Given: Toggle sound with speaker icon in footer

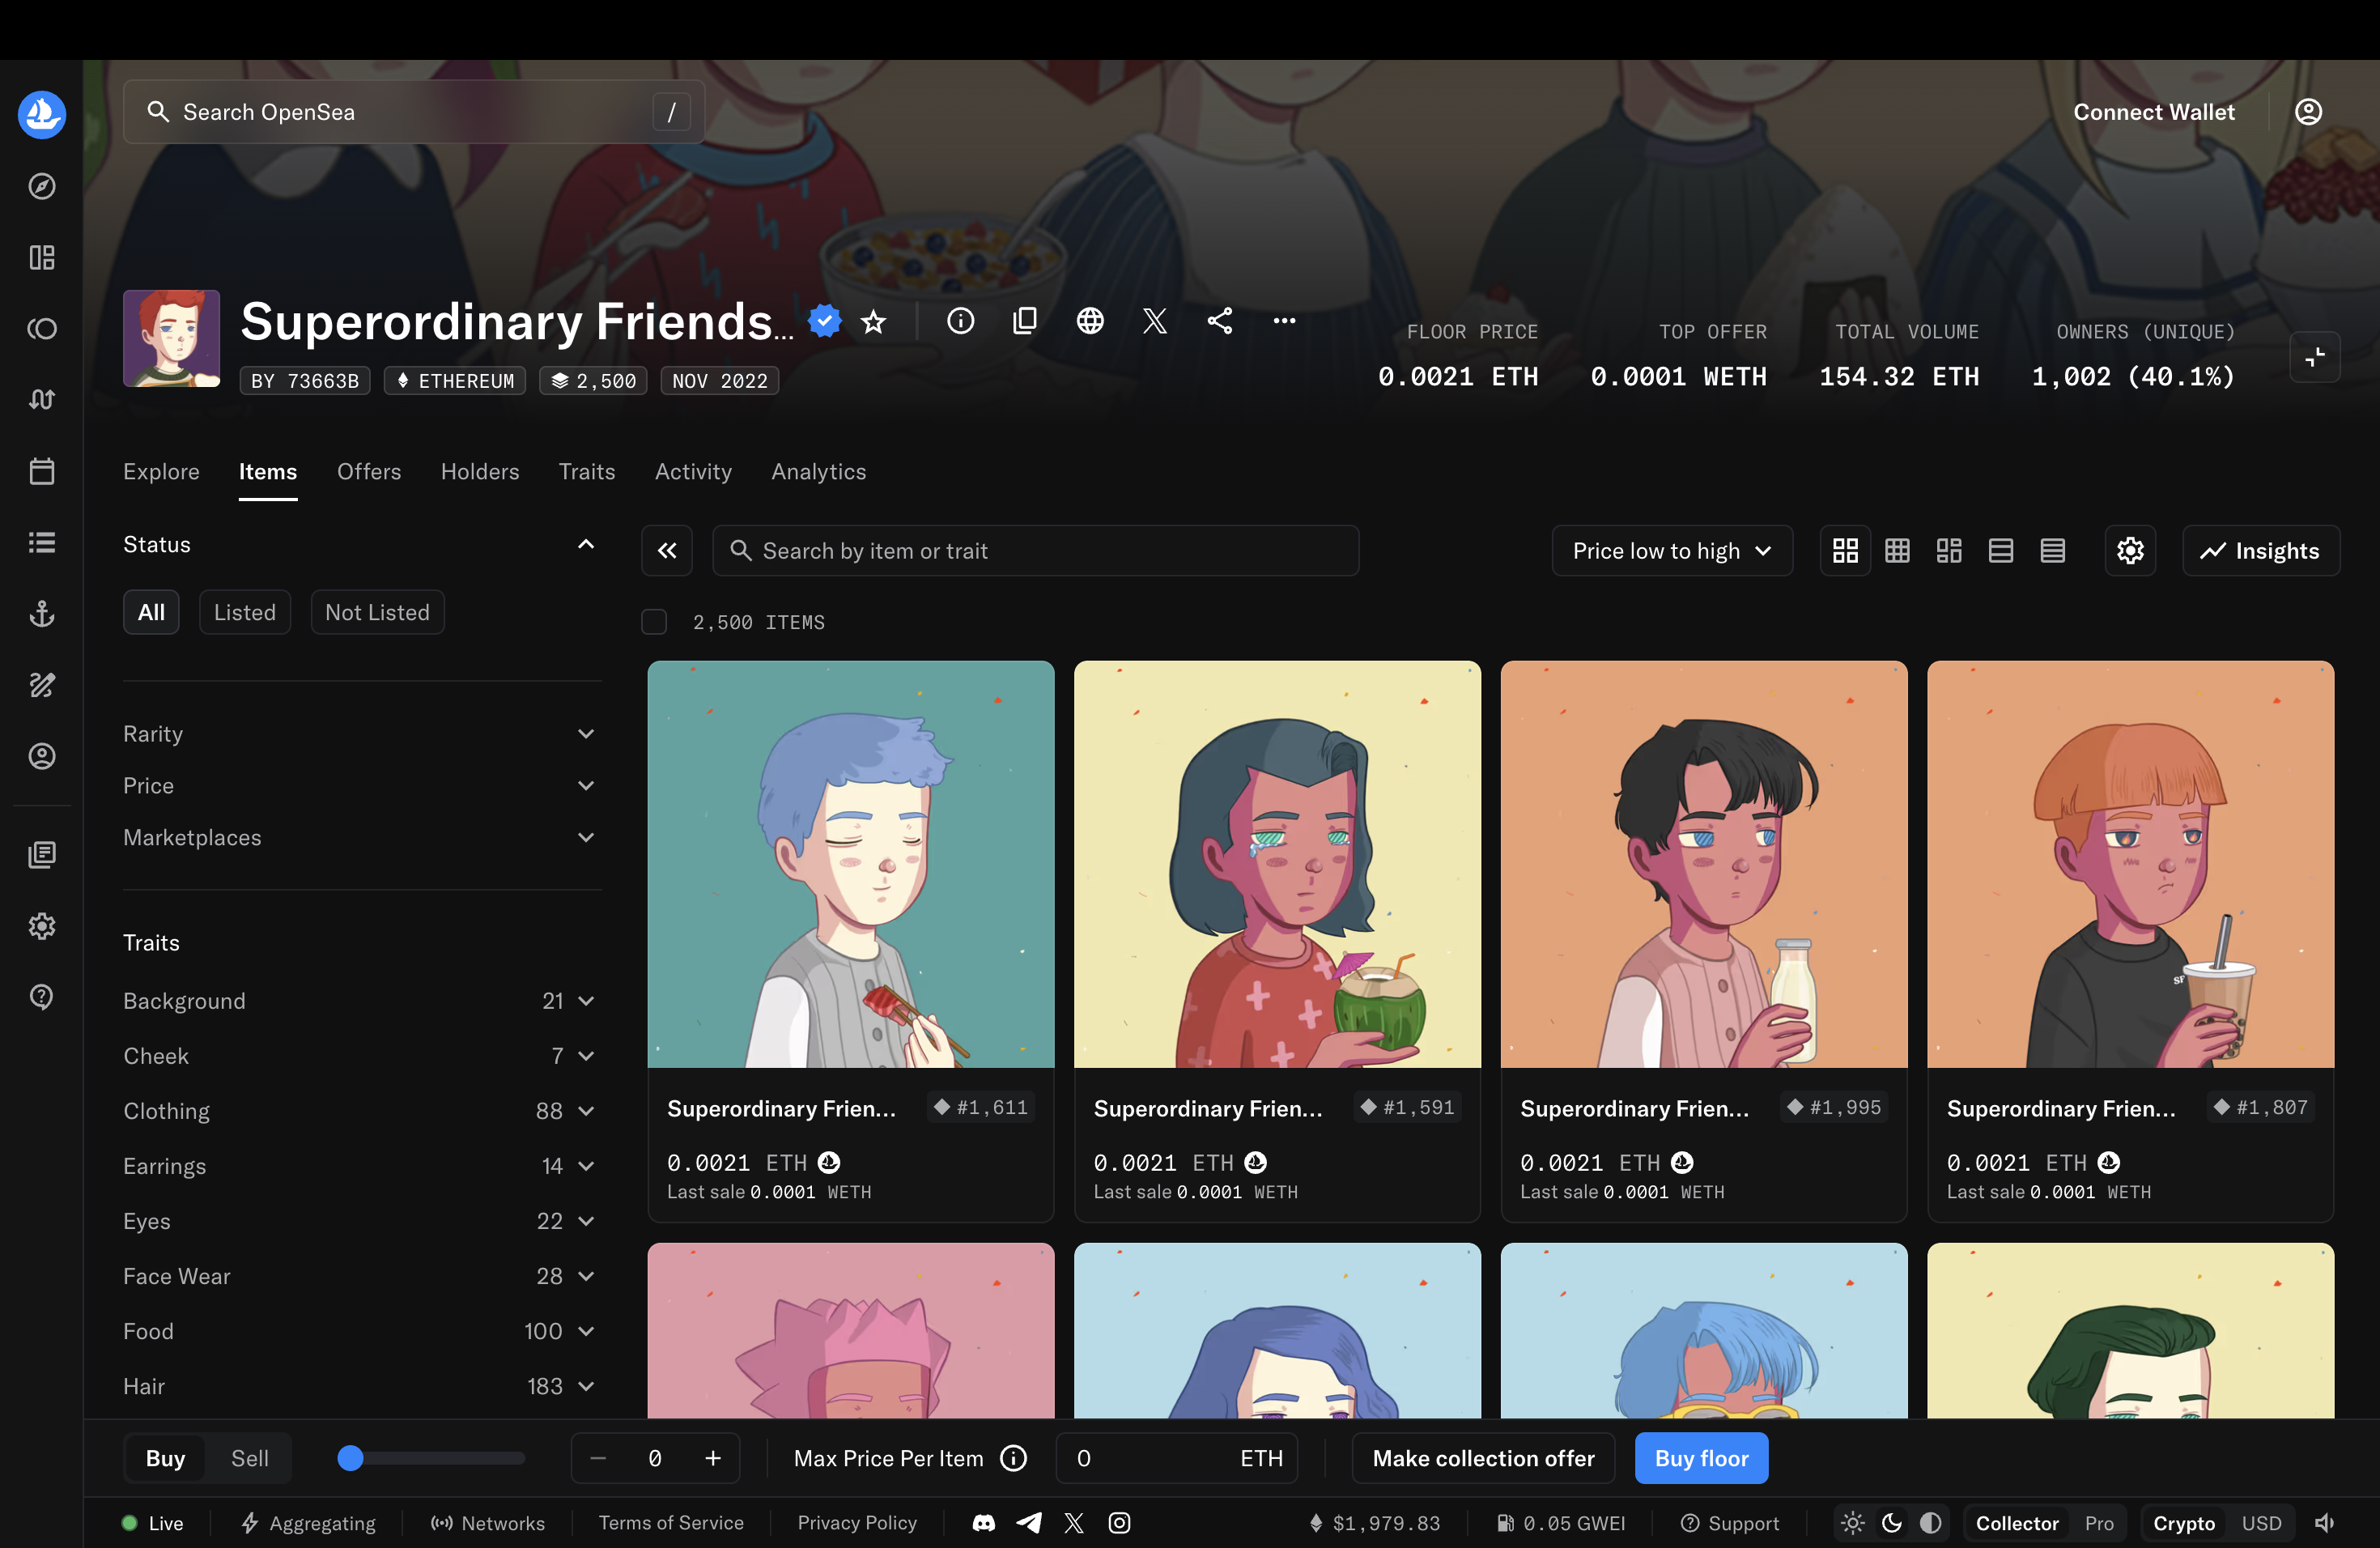Looking at the screenshot, I should click(x=2326, y=1523).
